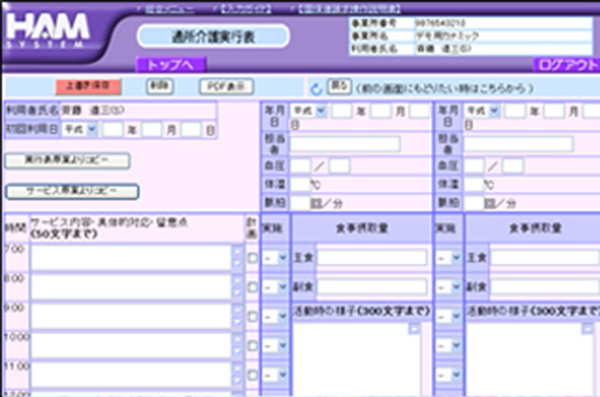The height and width of the screenshot is (397, 600).
Task: Focus the 初回利用日 day input
Action: 191,130
